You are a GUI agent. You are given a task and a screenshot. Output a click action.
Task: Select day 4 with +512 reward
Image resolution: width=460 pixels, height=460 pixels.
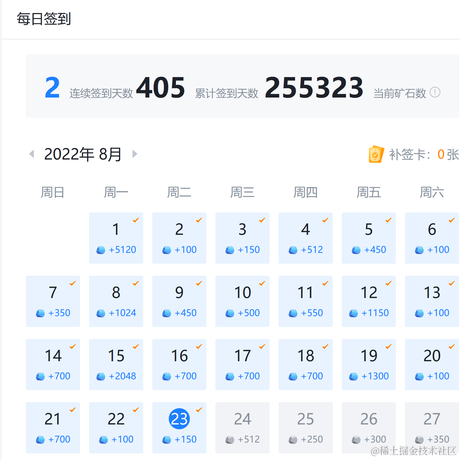pos(306,238)
